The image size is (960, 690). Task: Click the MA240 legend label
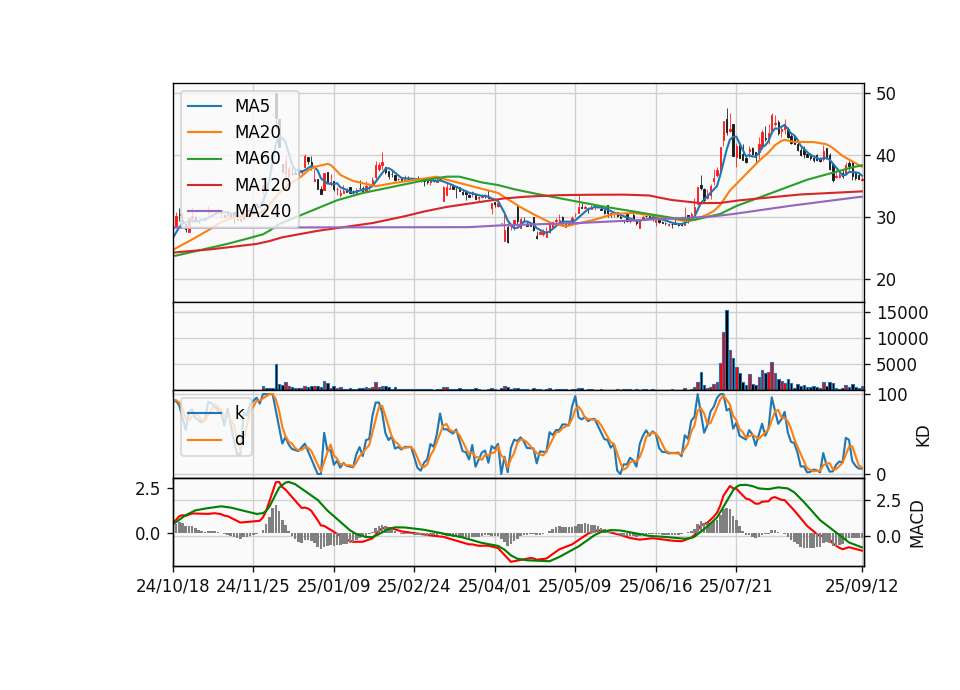[x=263, y=211]
